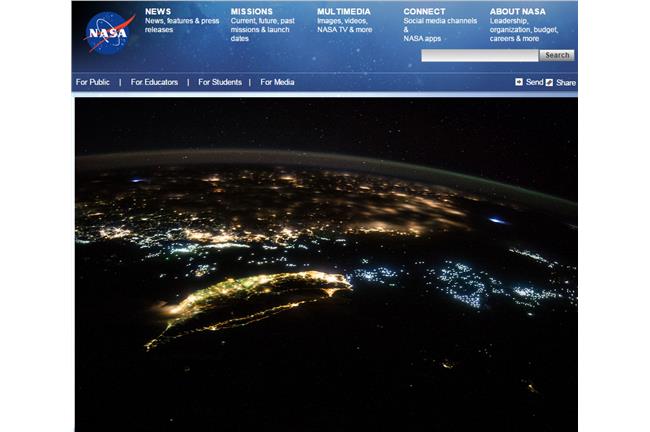Click the Share link text
The image size is (650, 432).
pyautogui.click(x=566, y=83)
